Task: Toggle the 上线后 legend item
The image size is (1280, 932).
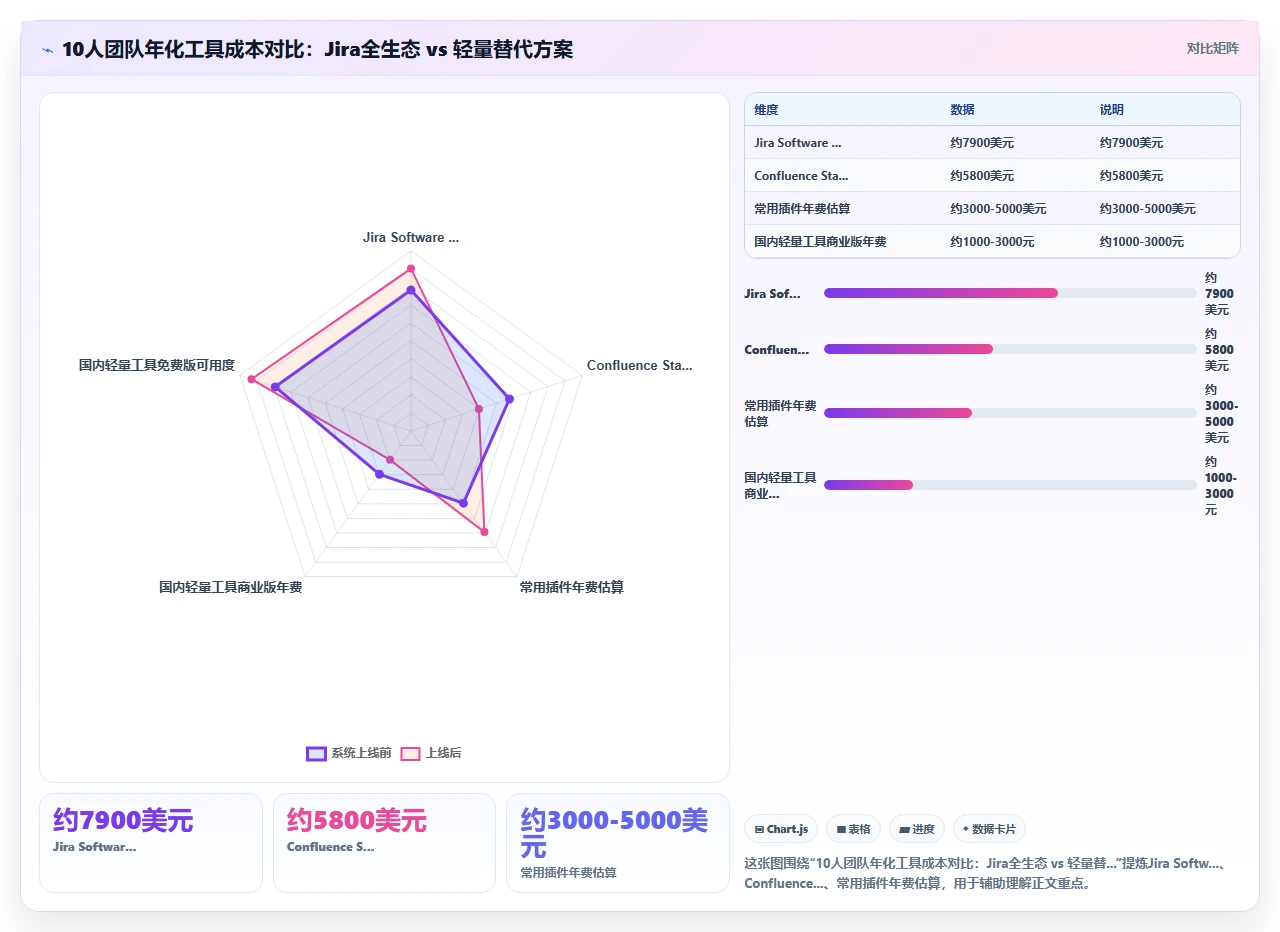Action: [x=431, y=753]
